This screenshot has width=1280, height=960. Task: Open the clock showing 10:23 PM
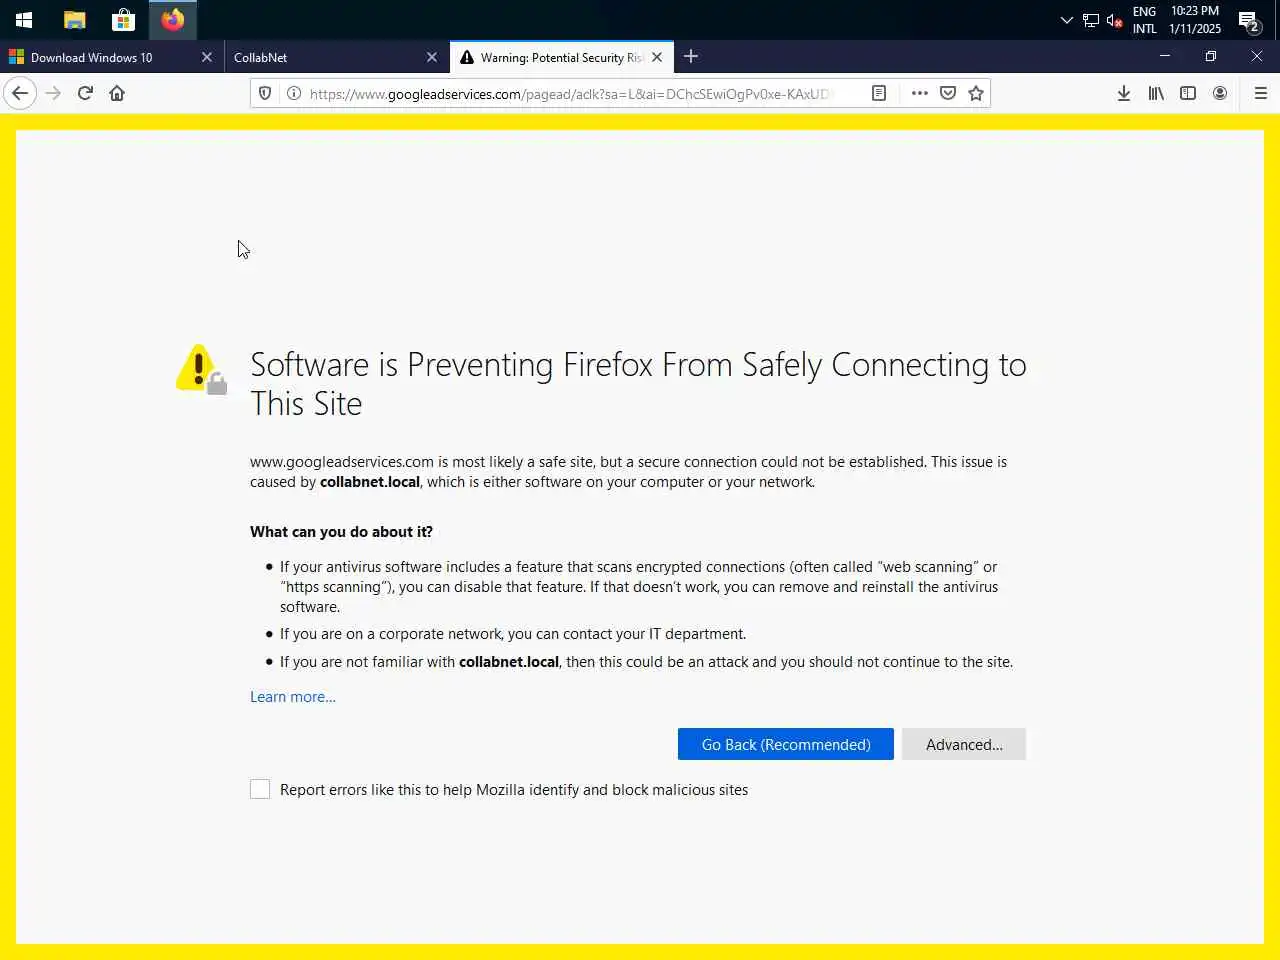(x=1195, y=20)
